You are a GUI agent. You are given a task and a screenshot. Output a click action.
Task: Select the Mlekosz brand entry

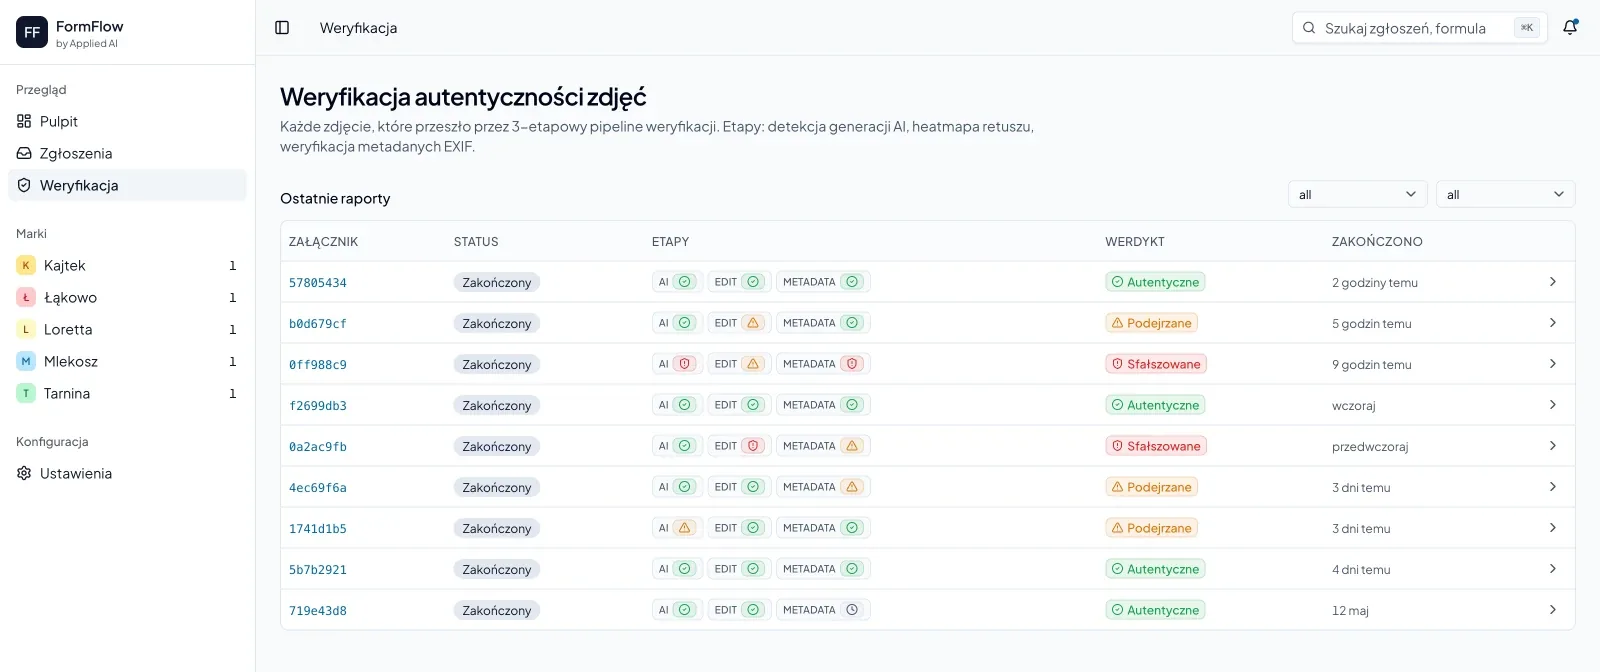tap(127, 361)
